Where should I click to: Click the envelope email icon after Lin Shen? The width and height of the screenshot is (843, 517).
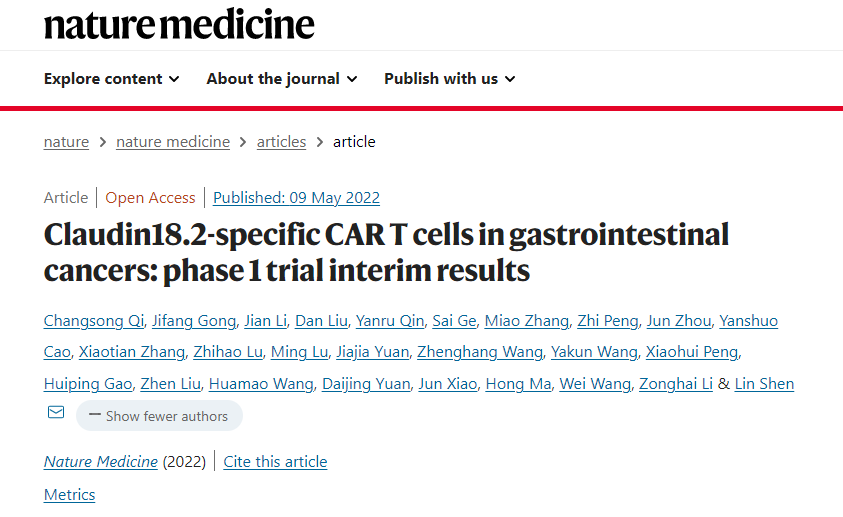(x=56, y=412)
